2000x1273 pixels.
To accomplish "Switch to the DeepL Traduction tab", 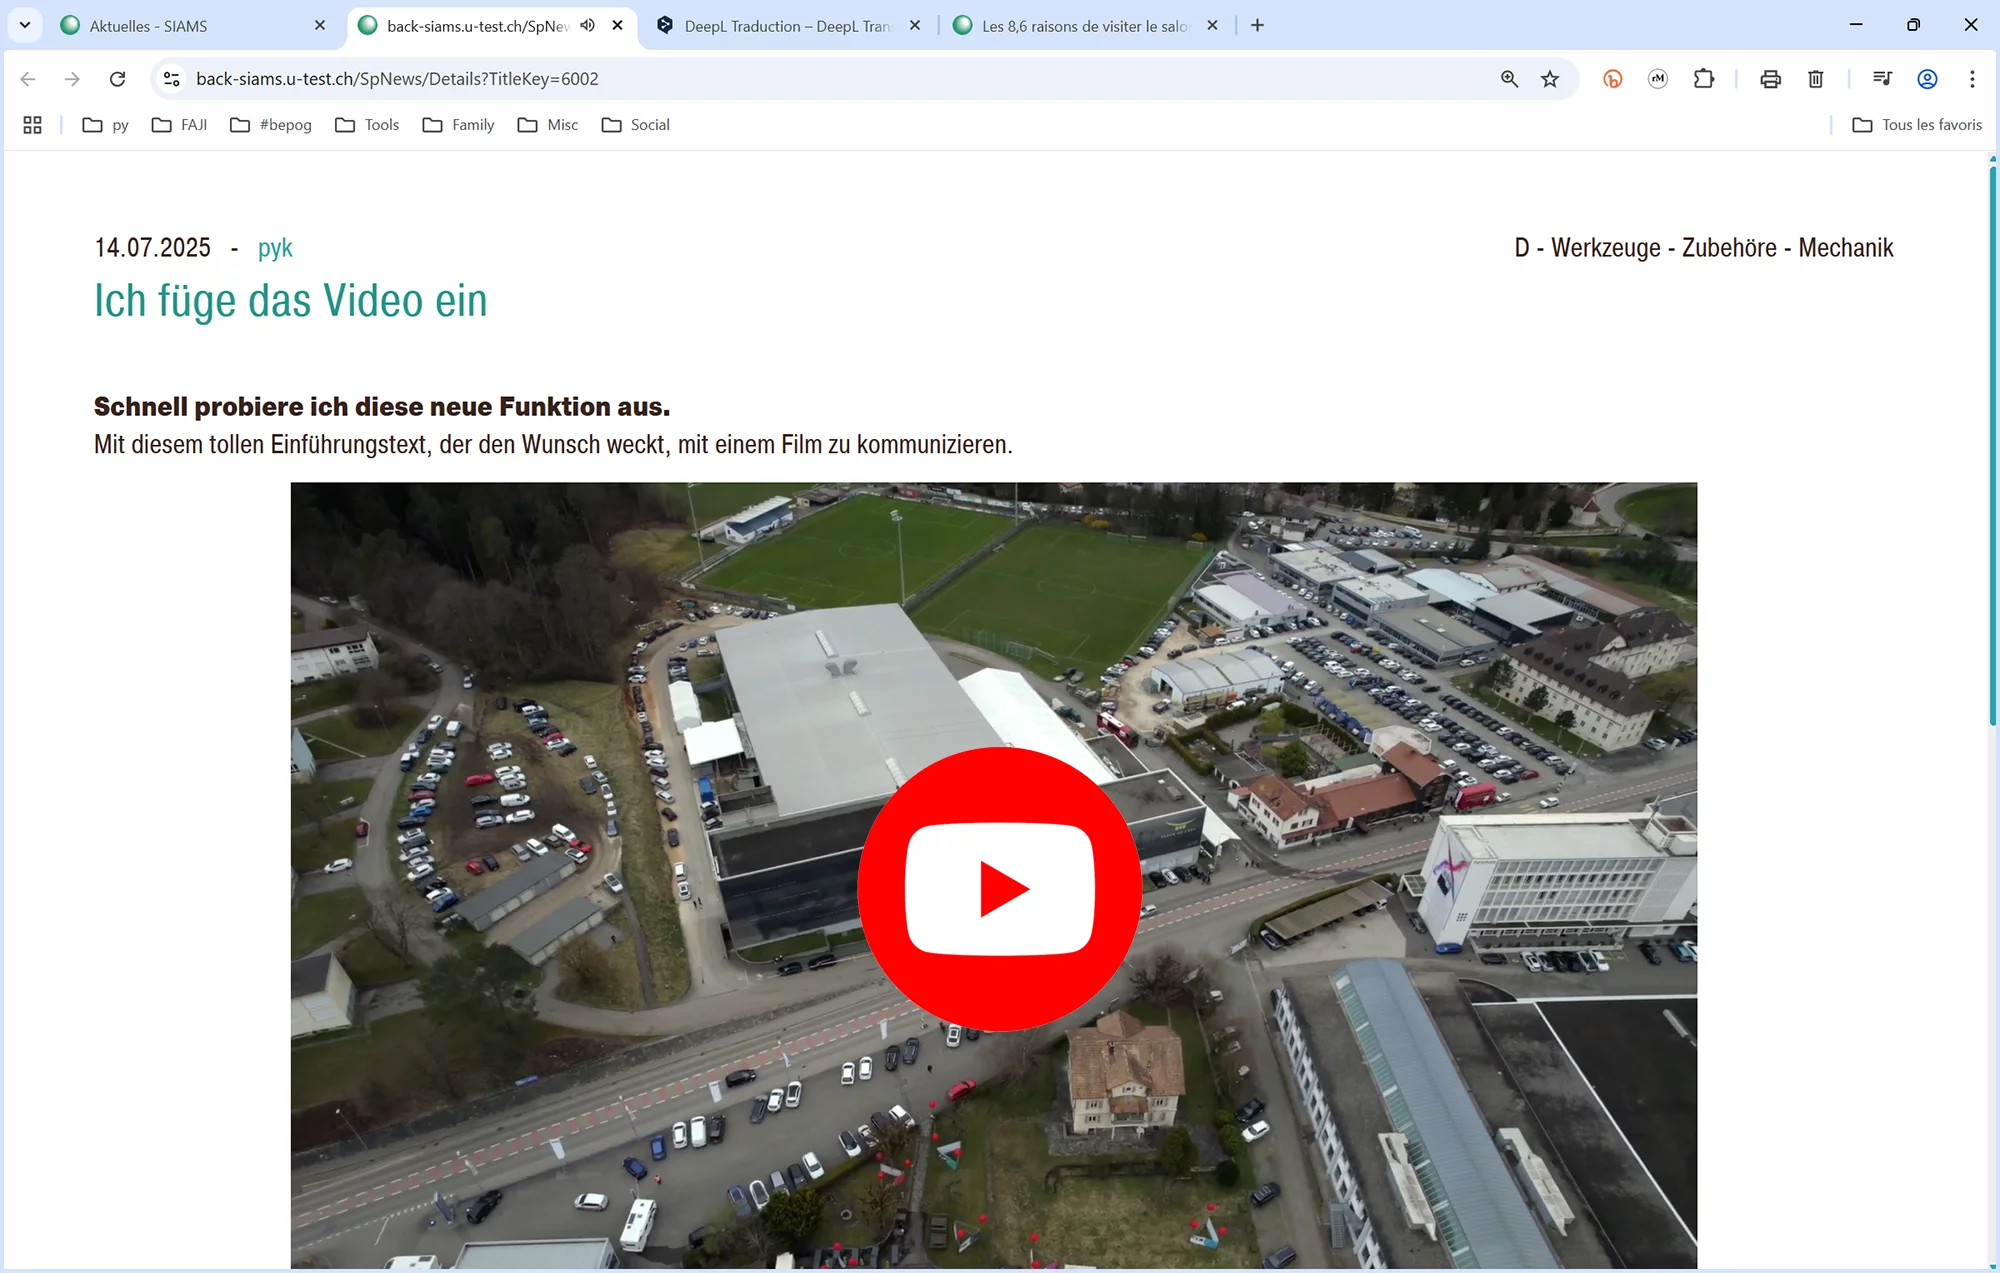I will pyautogui.click(x=785, y=26).
